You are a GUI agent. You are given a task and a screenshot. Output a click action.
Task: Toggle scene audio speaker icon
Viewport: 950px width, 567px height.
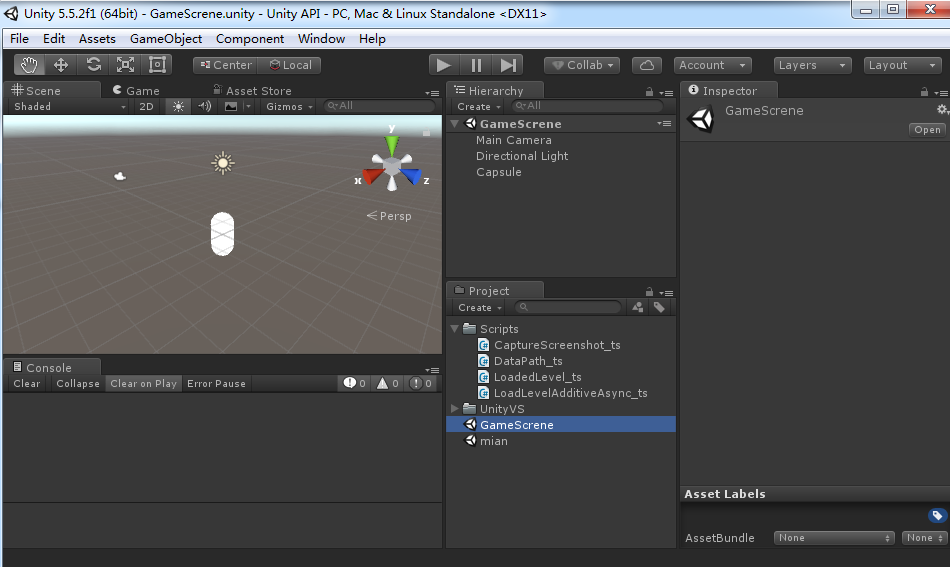pyautogui.click(x=205, y=106)
